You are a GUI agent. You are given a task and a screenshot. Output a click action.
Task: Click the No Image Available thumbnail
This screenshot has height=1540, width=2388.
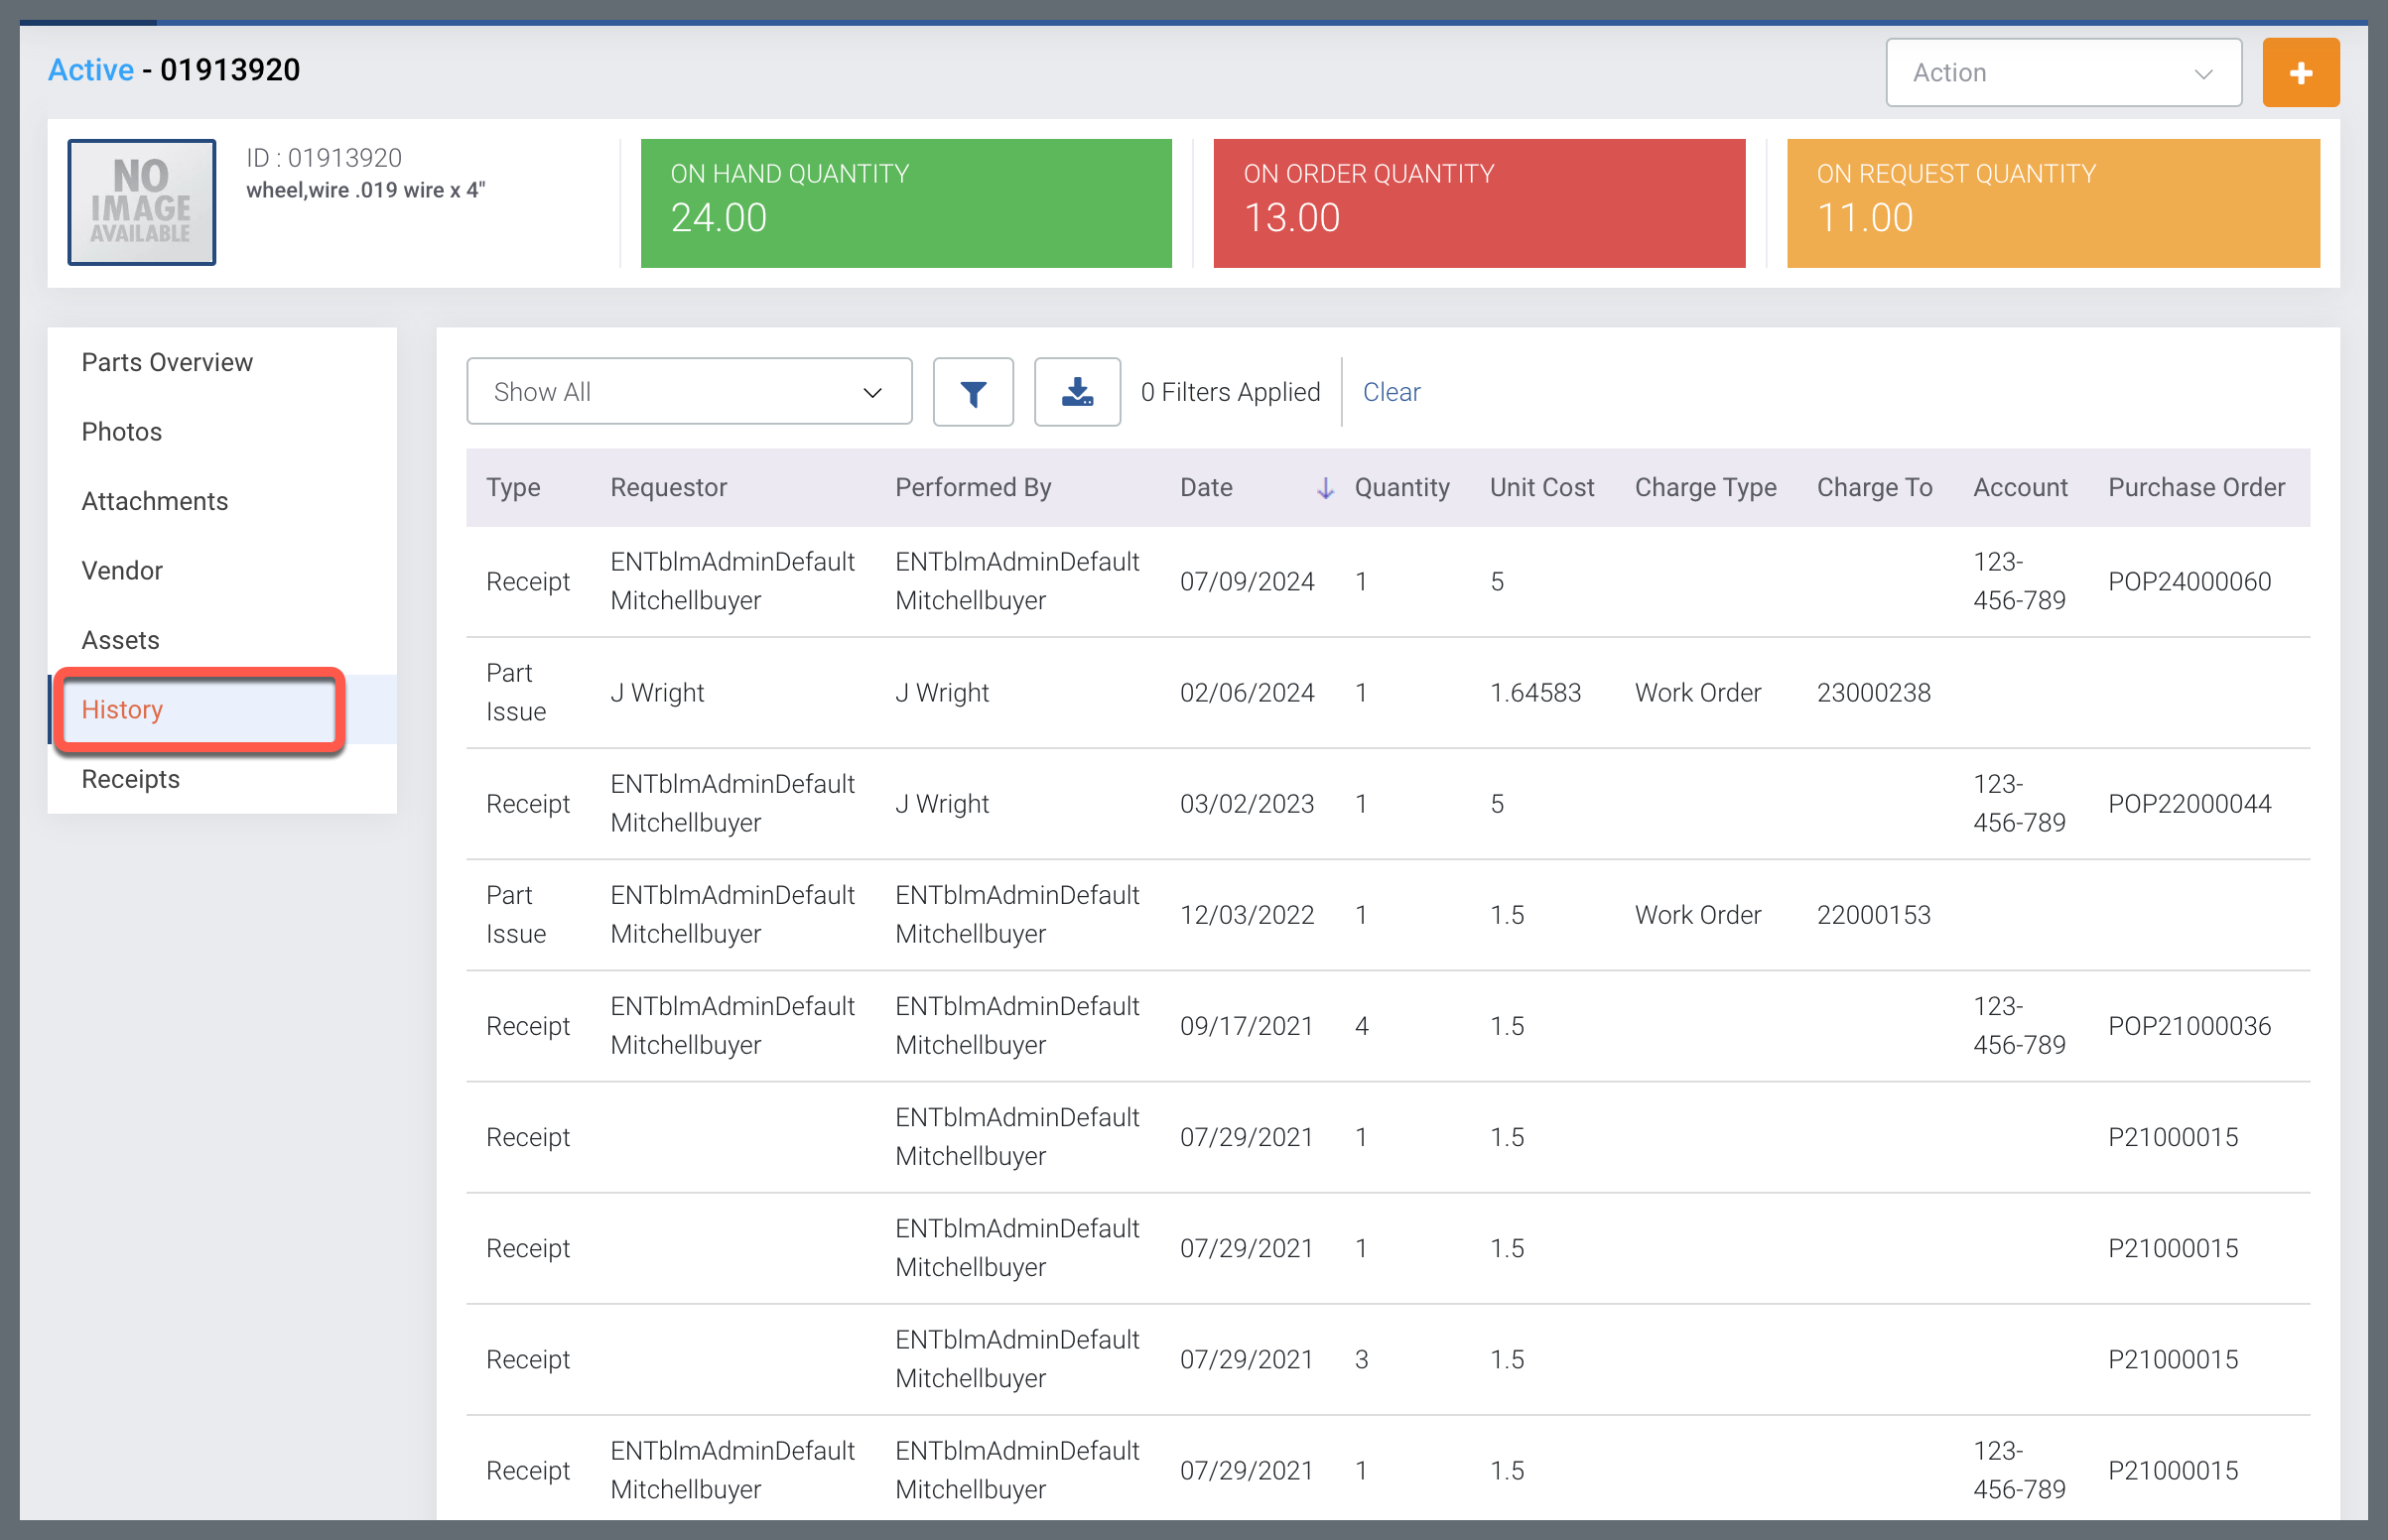point(142,202)
